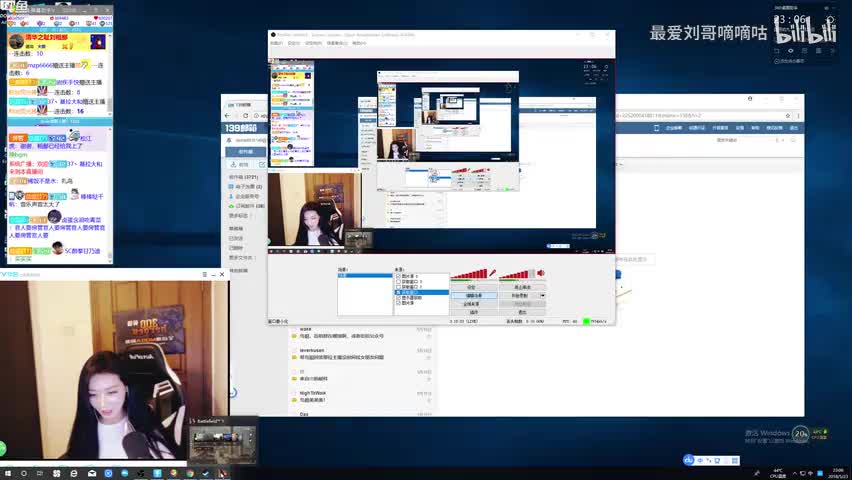Open the Windows Start menu
The width and height of the screenshot is (852, 480).
pos(8,473)
